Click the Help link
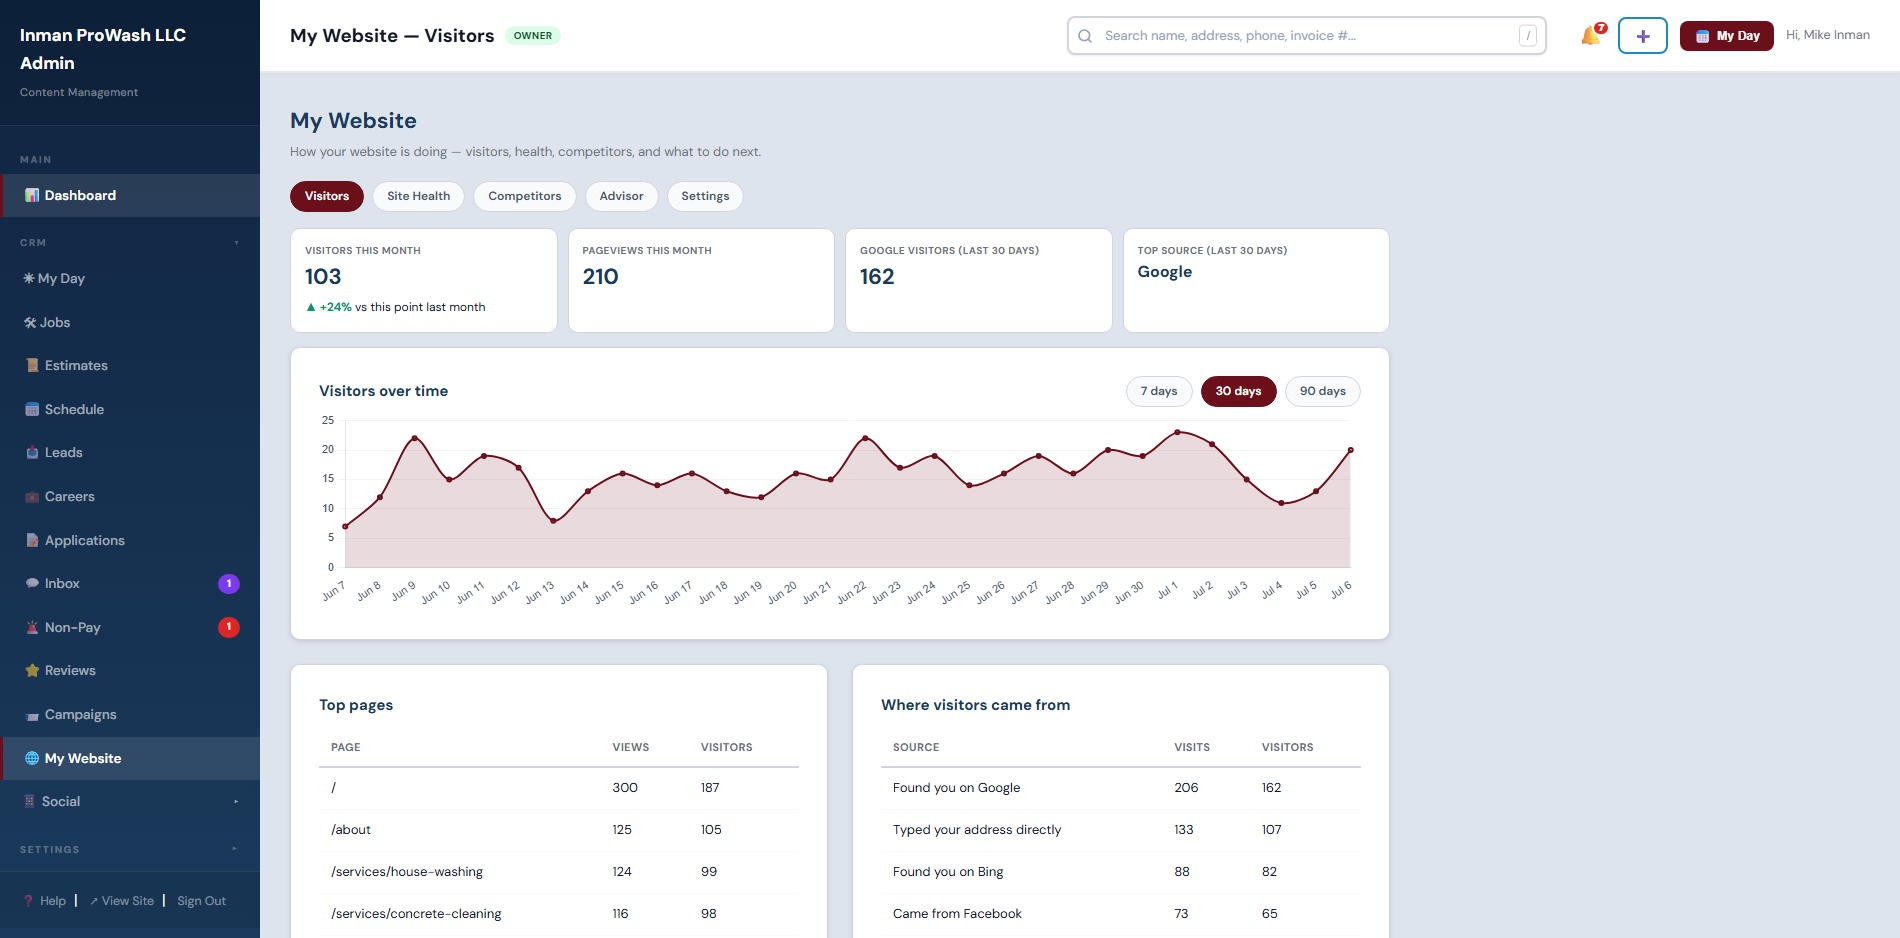 (x=45, y=901)
